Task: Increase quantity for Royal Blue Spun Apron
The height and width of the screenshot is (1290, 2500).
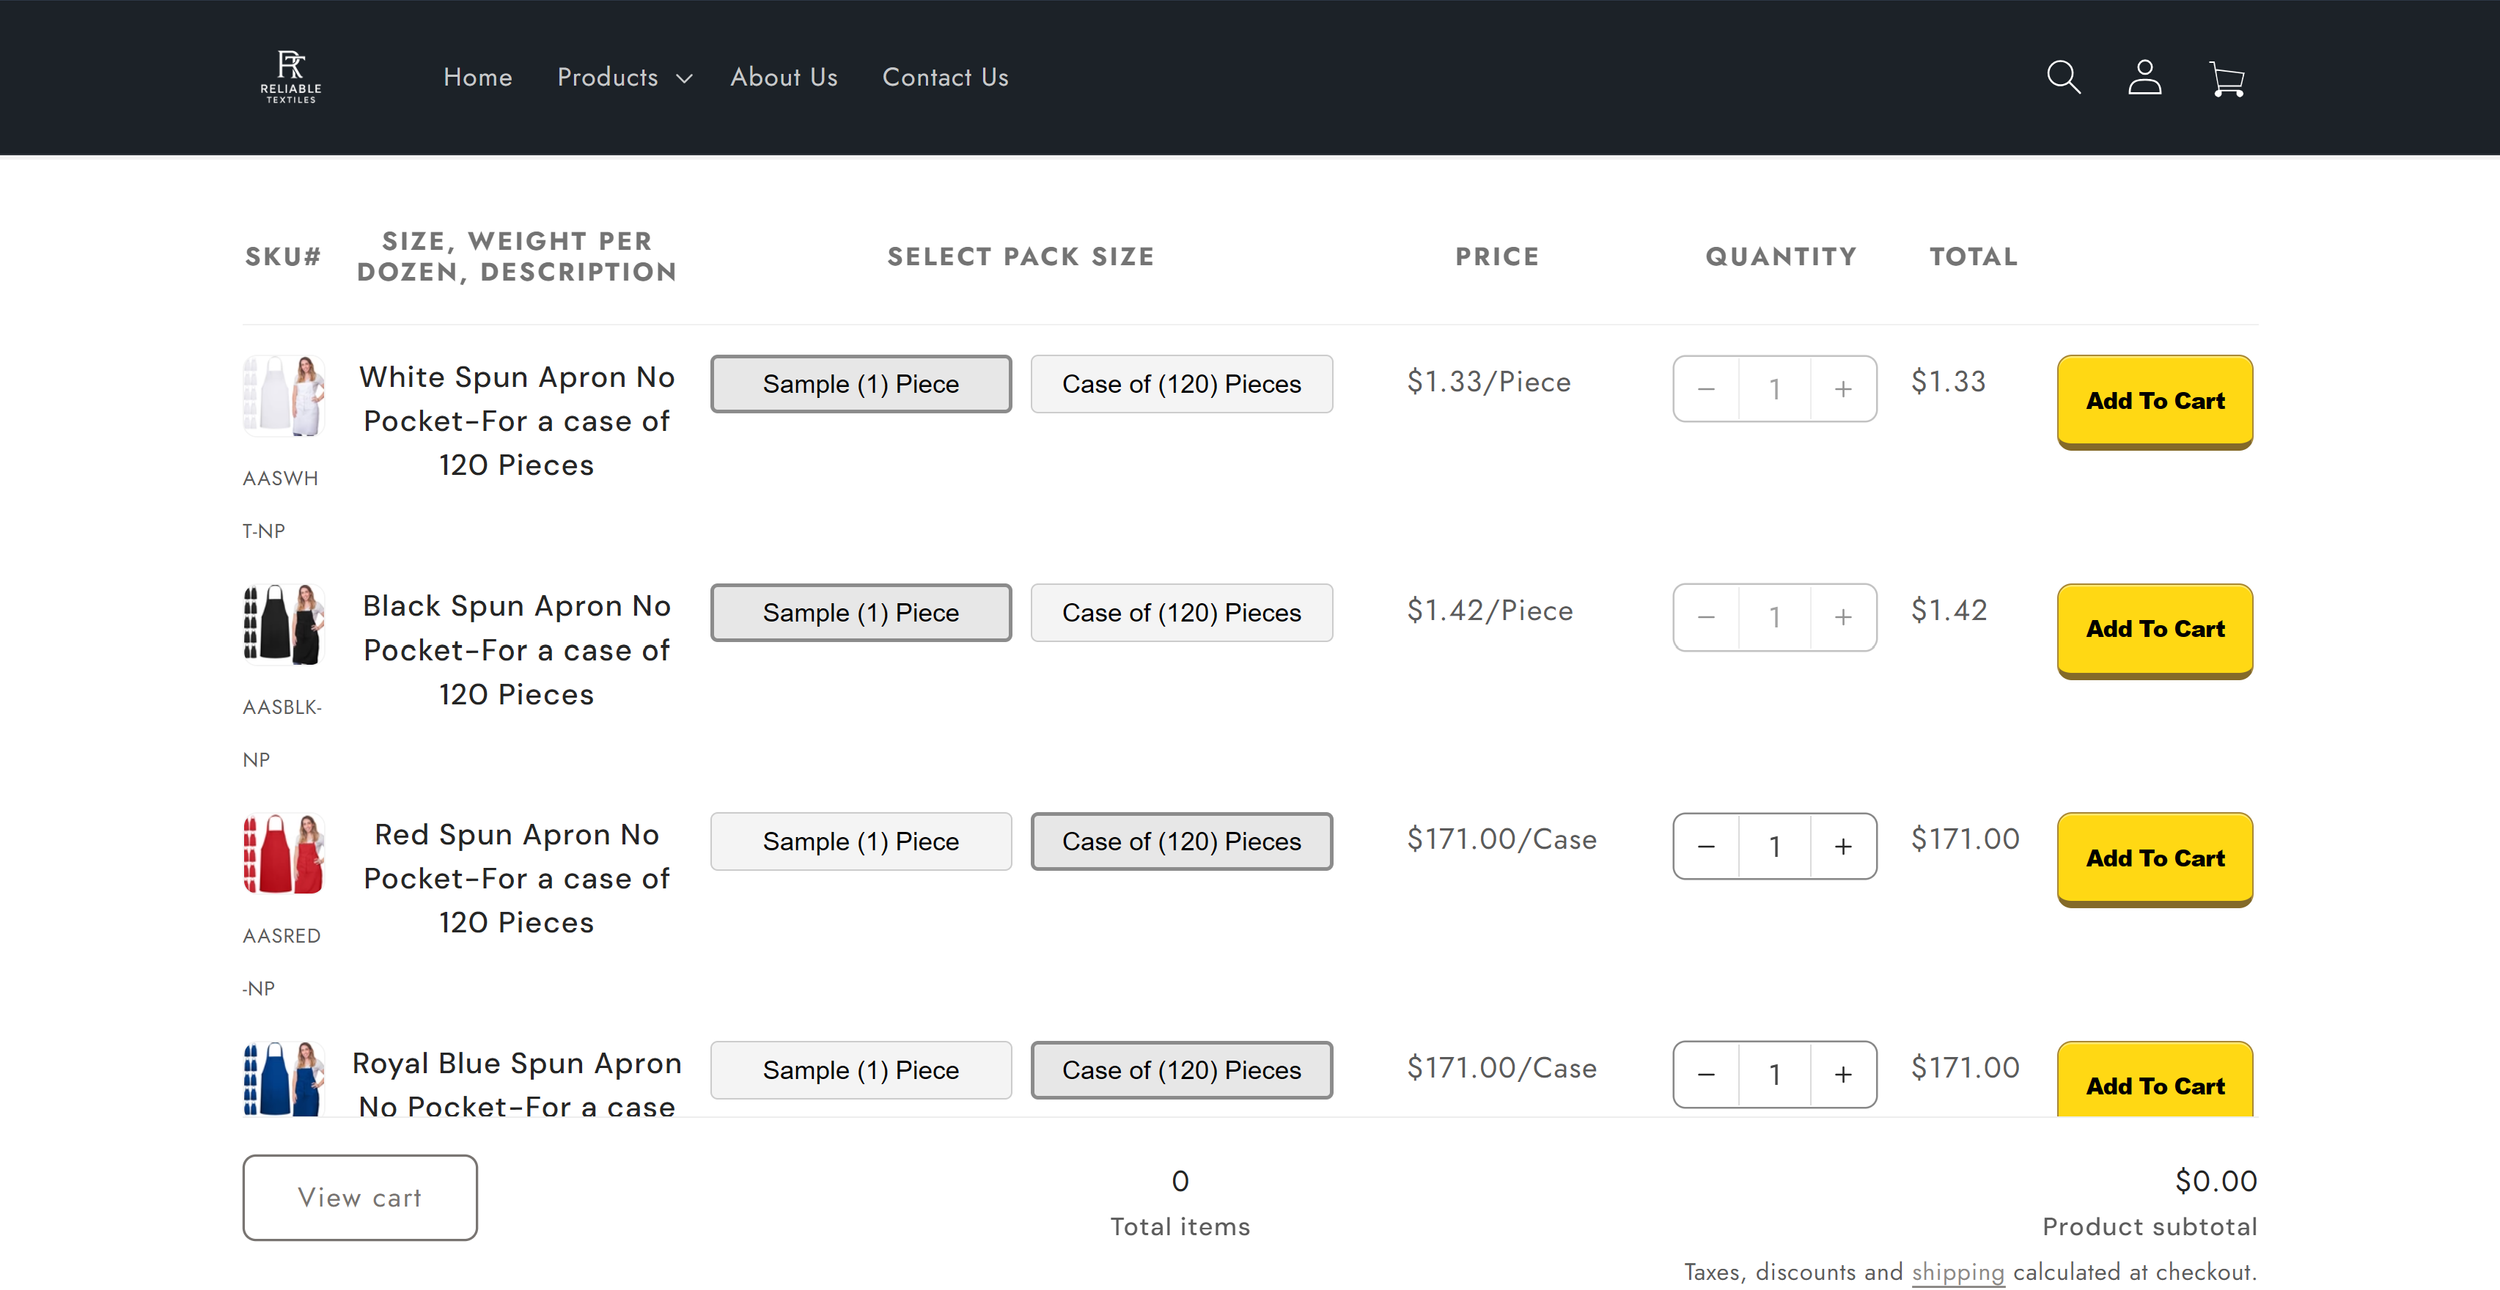Action: coord(1842,1074)
